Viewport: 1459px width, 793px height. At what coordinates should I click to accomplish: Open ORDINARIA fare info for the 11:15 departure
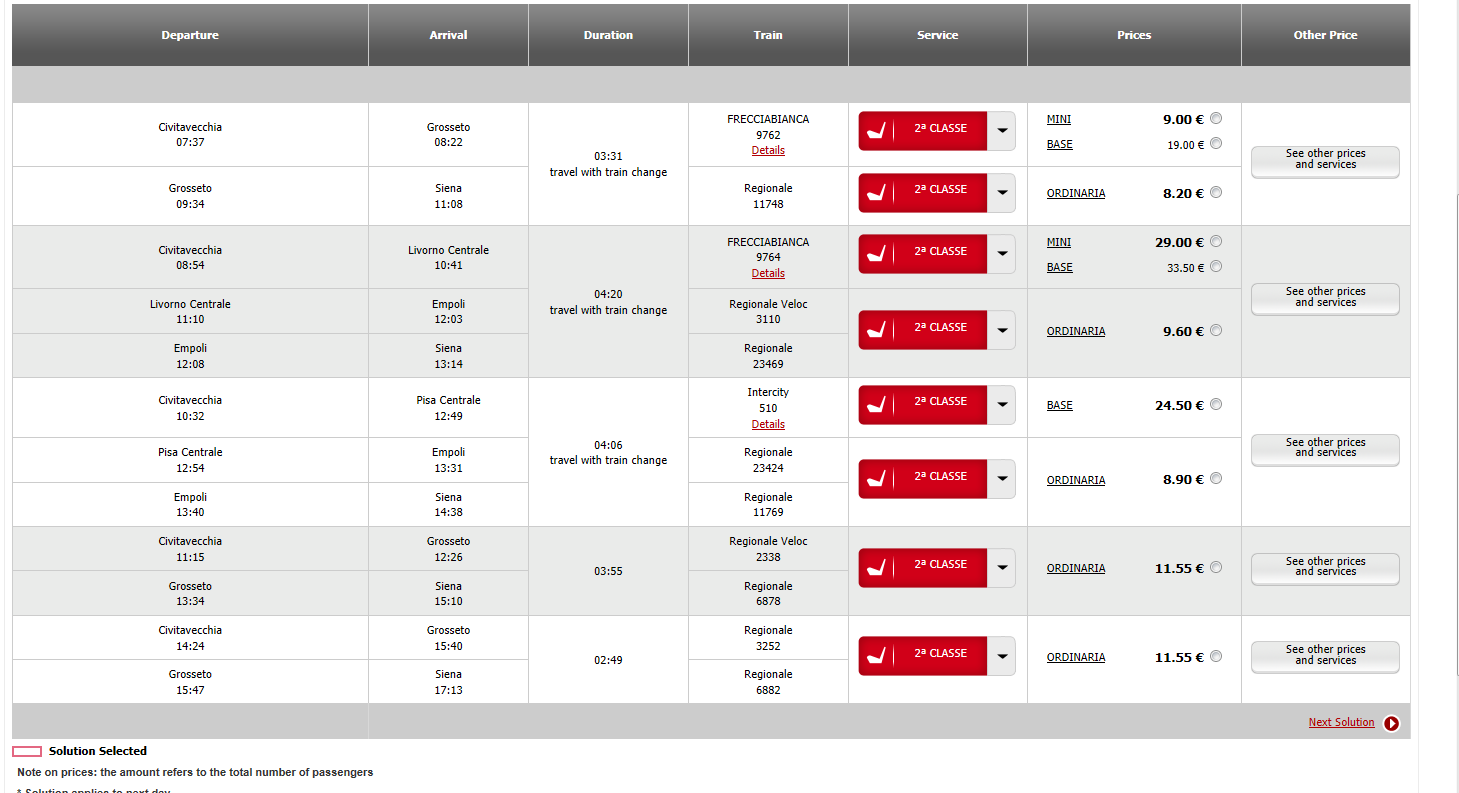point(1076,568)
